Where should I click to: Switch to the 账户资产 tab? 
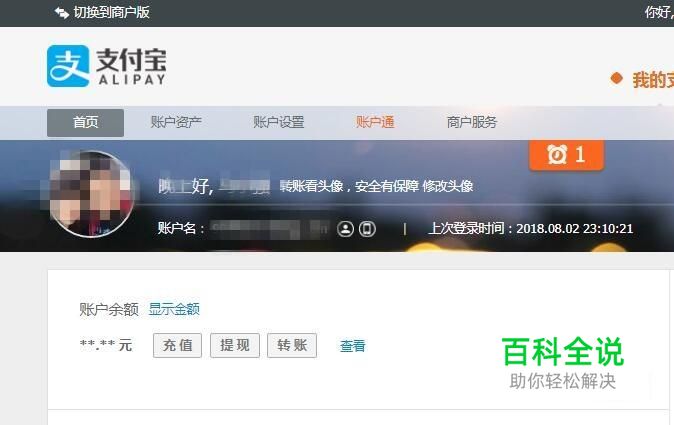tap(176, 122)
